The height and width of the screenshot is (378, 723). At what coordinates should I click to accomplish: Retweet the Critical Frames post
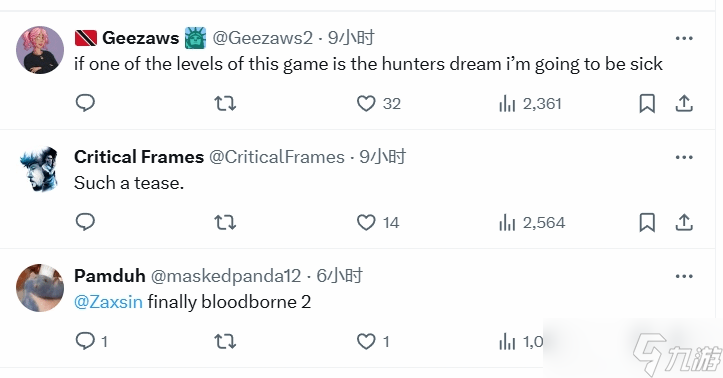[225, 223]
